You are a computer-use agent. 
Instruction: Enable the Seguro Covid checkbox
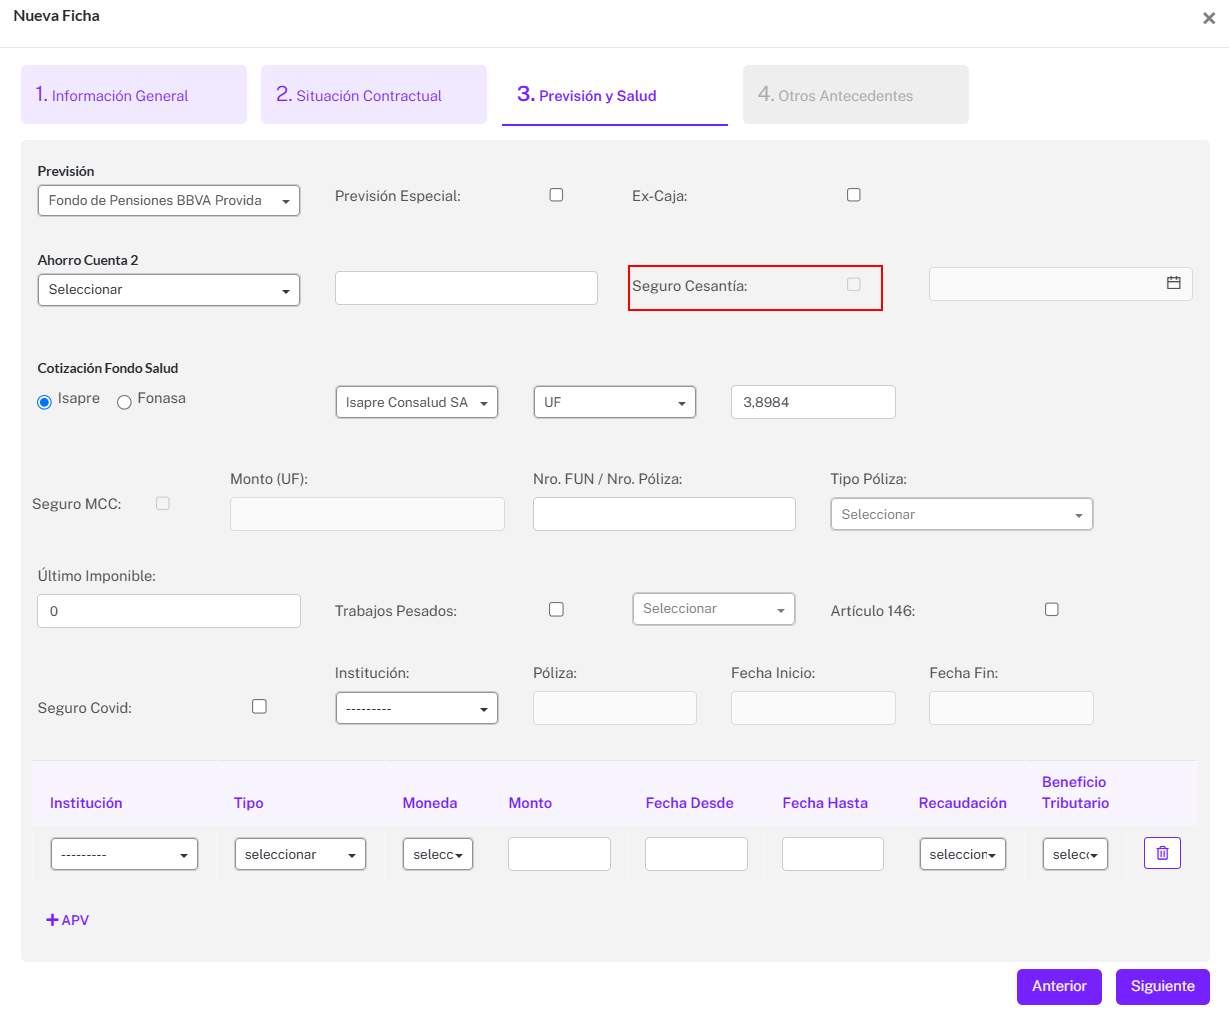point(259,706)
